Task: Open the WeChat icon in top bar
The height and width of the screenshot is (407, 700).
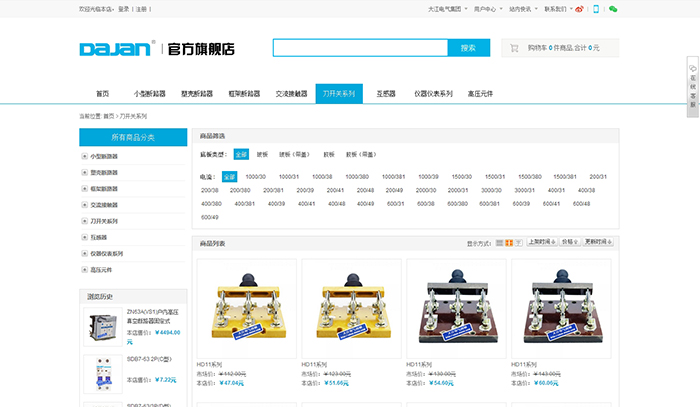Action: 613,9
